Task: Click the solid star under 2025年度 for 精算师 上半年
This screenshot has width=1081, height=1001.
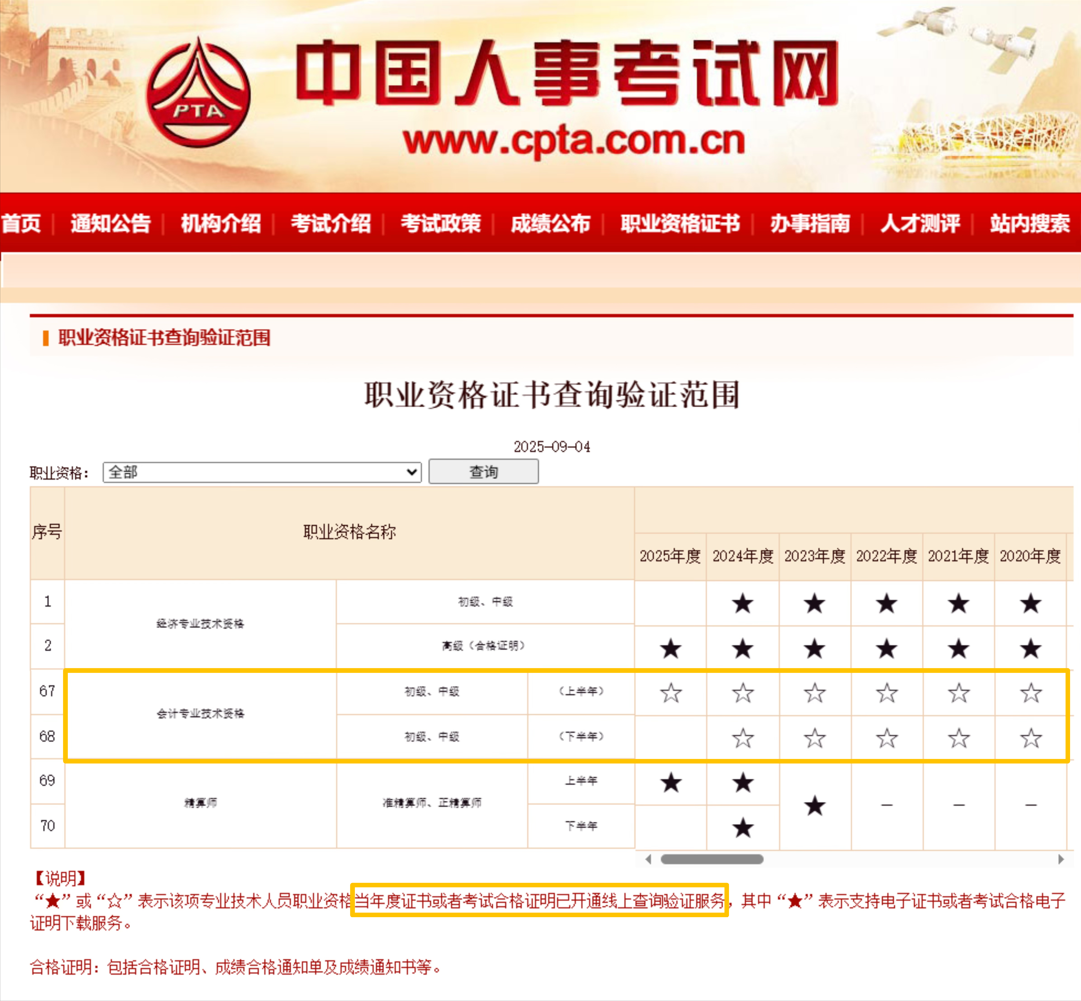Action: [x=669, y=784]
